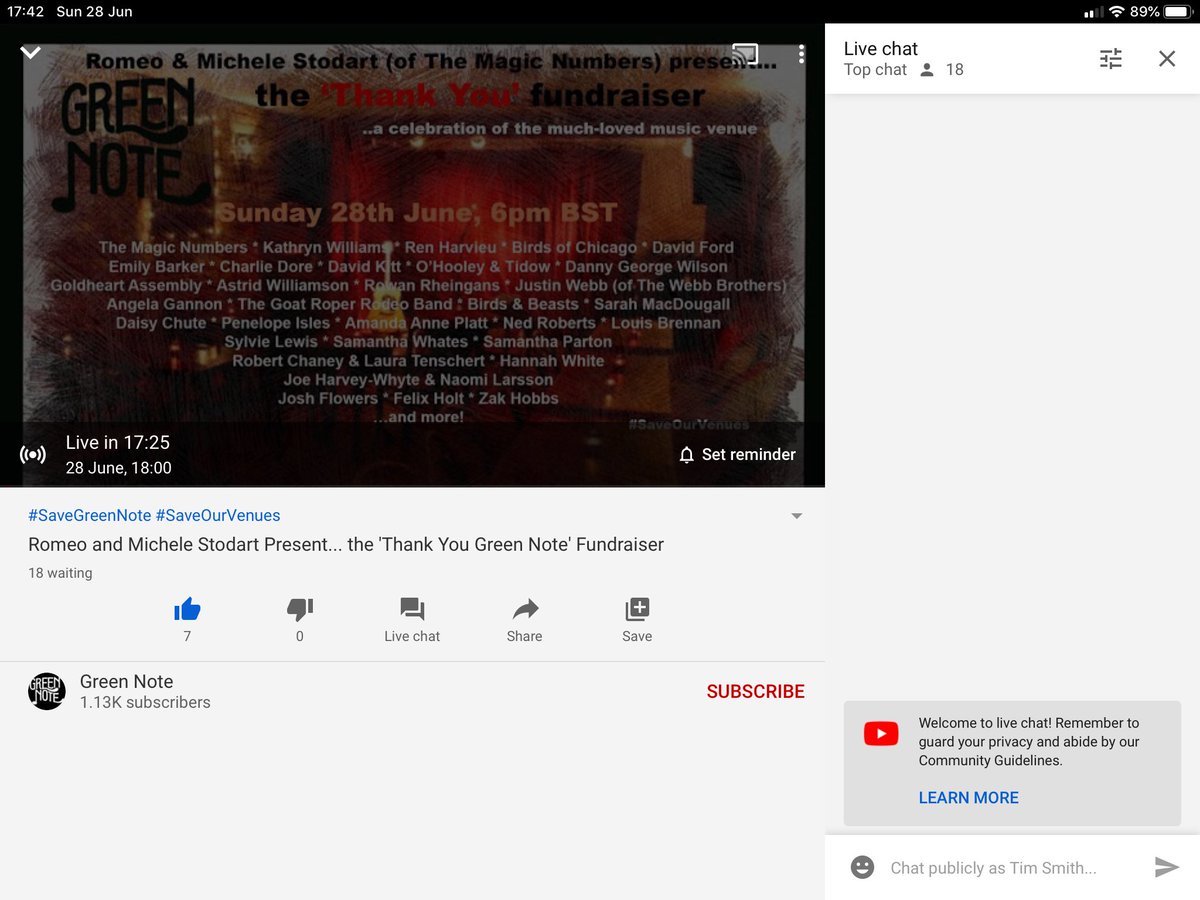Click LEARN MORE about Community Guidelines
This screenshot has width=1200, height=900.
(969, 798)
